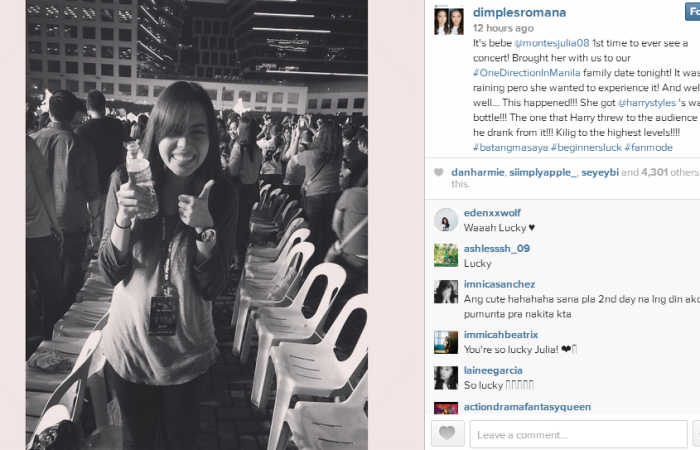Click the small heart icon beside likers

pos(439,172)
